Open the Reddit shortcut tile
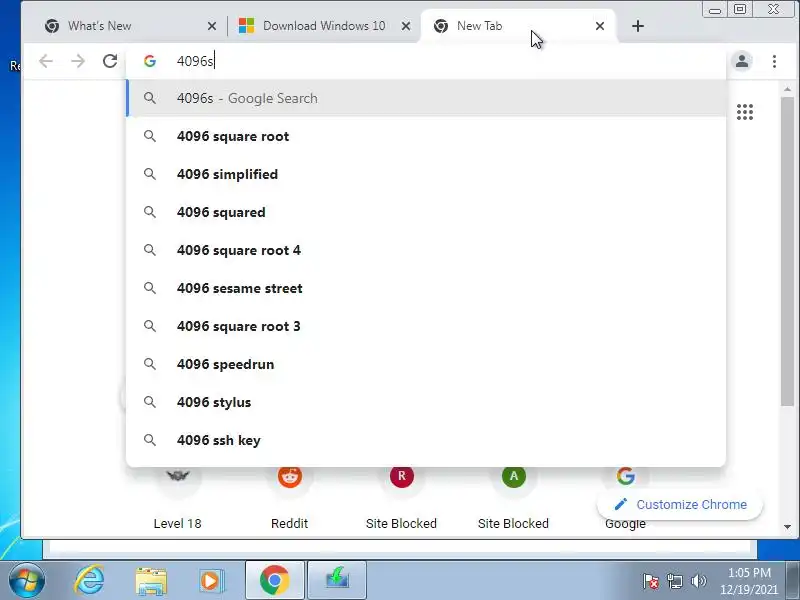Screen dimensions: 800x600 click(289, 497)
